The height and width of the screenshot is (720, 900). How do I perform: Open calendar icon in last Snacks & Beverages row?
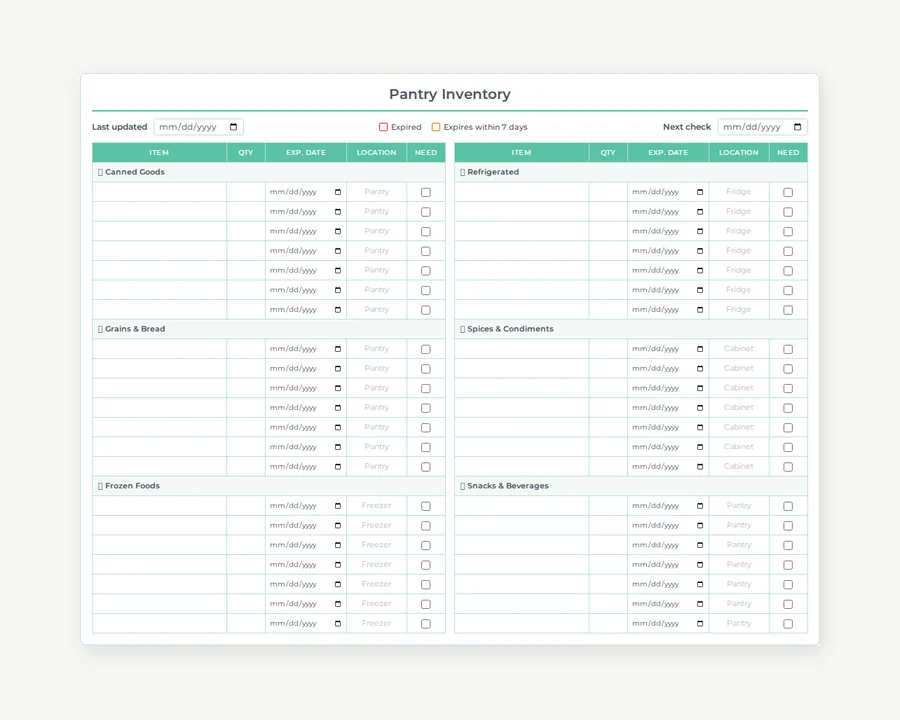tap(700, 623)
